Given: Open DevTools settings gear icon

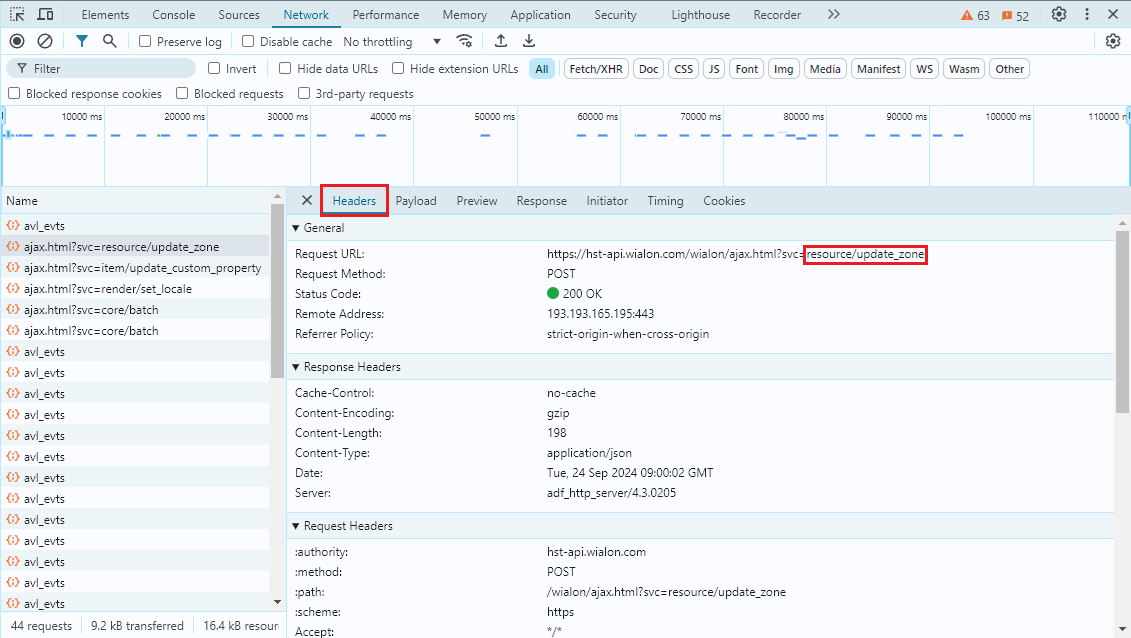Looking at the screenshot, I should pos(1059,15).
